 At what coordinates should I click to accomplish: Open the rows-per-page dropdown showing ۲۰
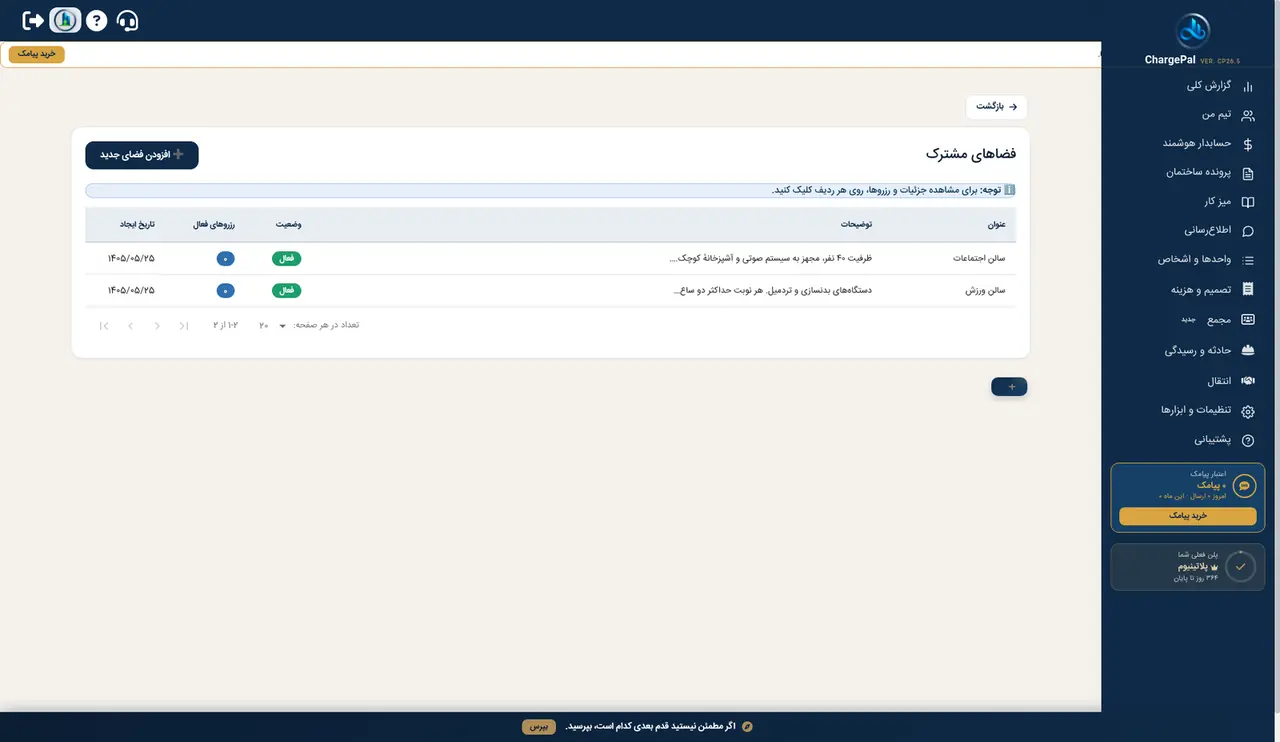click(273, 325)
